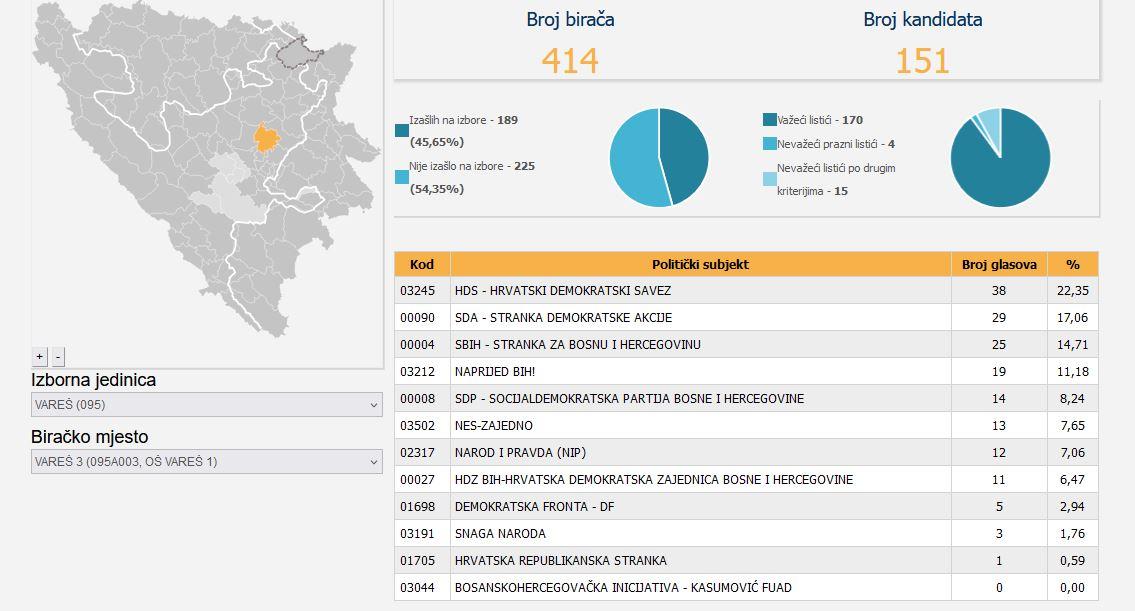The height and width of the screenshot is (611, 1135).
Task: Open the Izborna jedinica dropdown showing VAREŠ (095)
Action: 206,405
